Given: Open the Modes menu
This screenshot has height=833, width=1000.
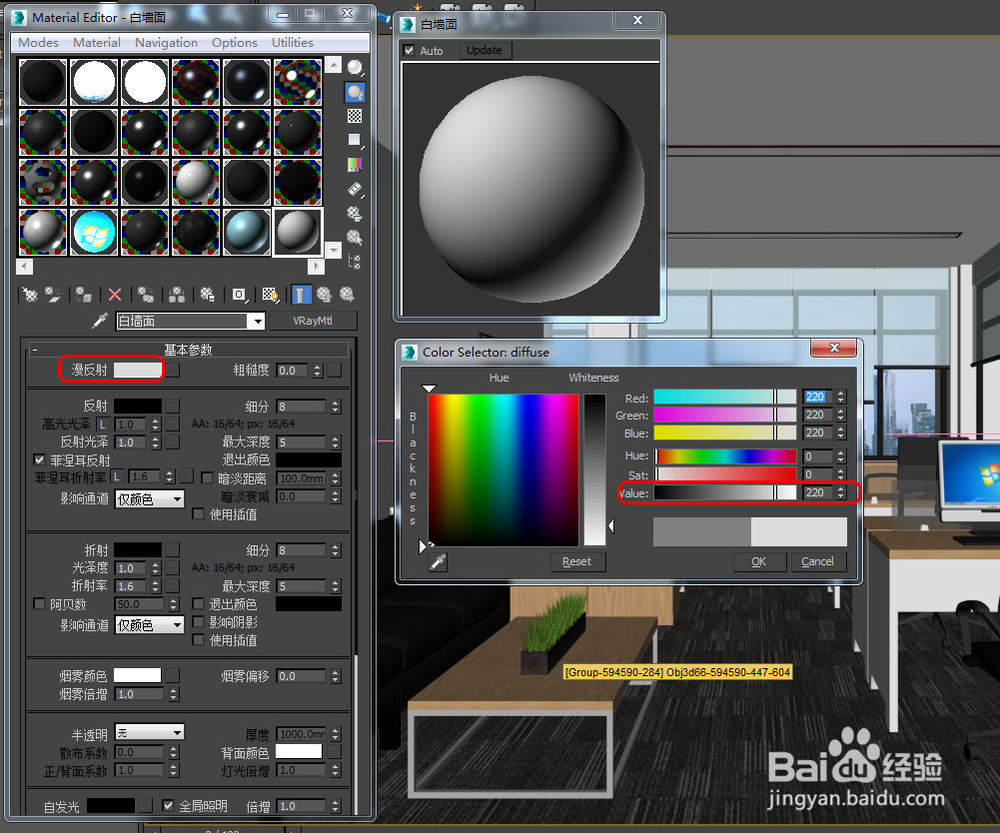Looking at the screenshot, I should (38, 43).
